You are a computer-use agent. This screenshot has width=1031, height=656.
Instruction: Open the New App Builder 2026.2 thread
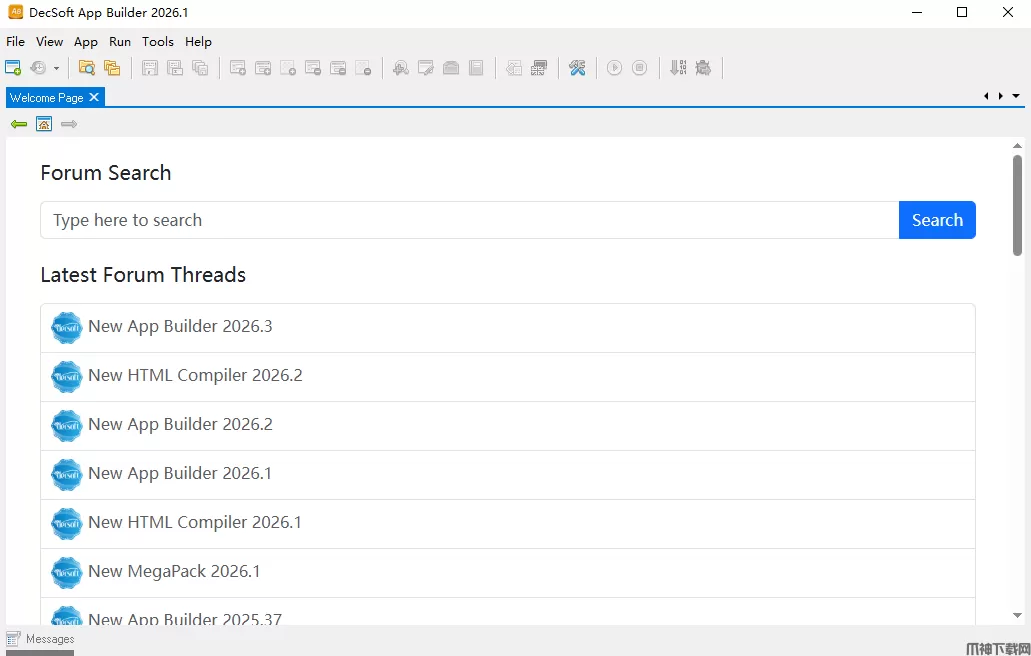click(508, 426)
